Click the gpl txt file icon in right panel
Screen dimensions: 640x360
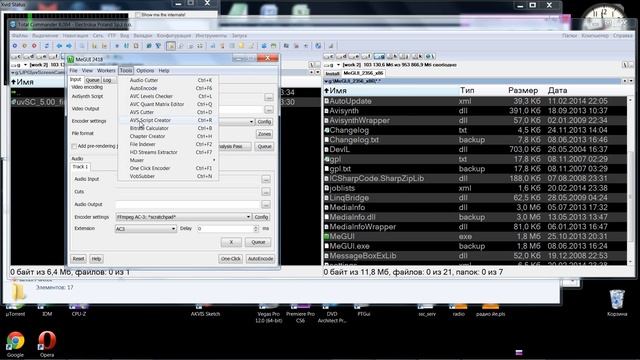[x=327, y=159]
